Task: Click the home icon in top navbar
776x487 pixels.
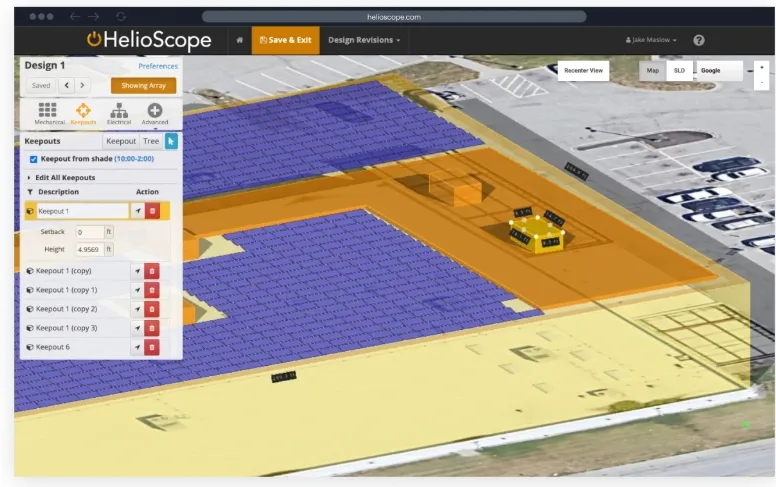Action: pyautogui.click(x=239, y=40)
